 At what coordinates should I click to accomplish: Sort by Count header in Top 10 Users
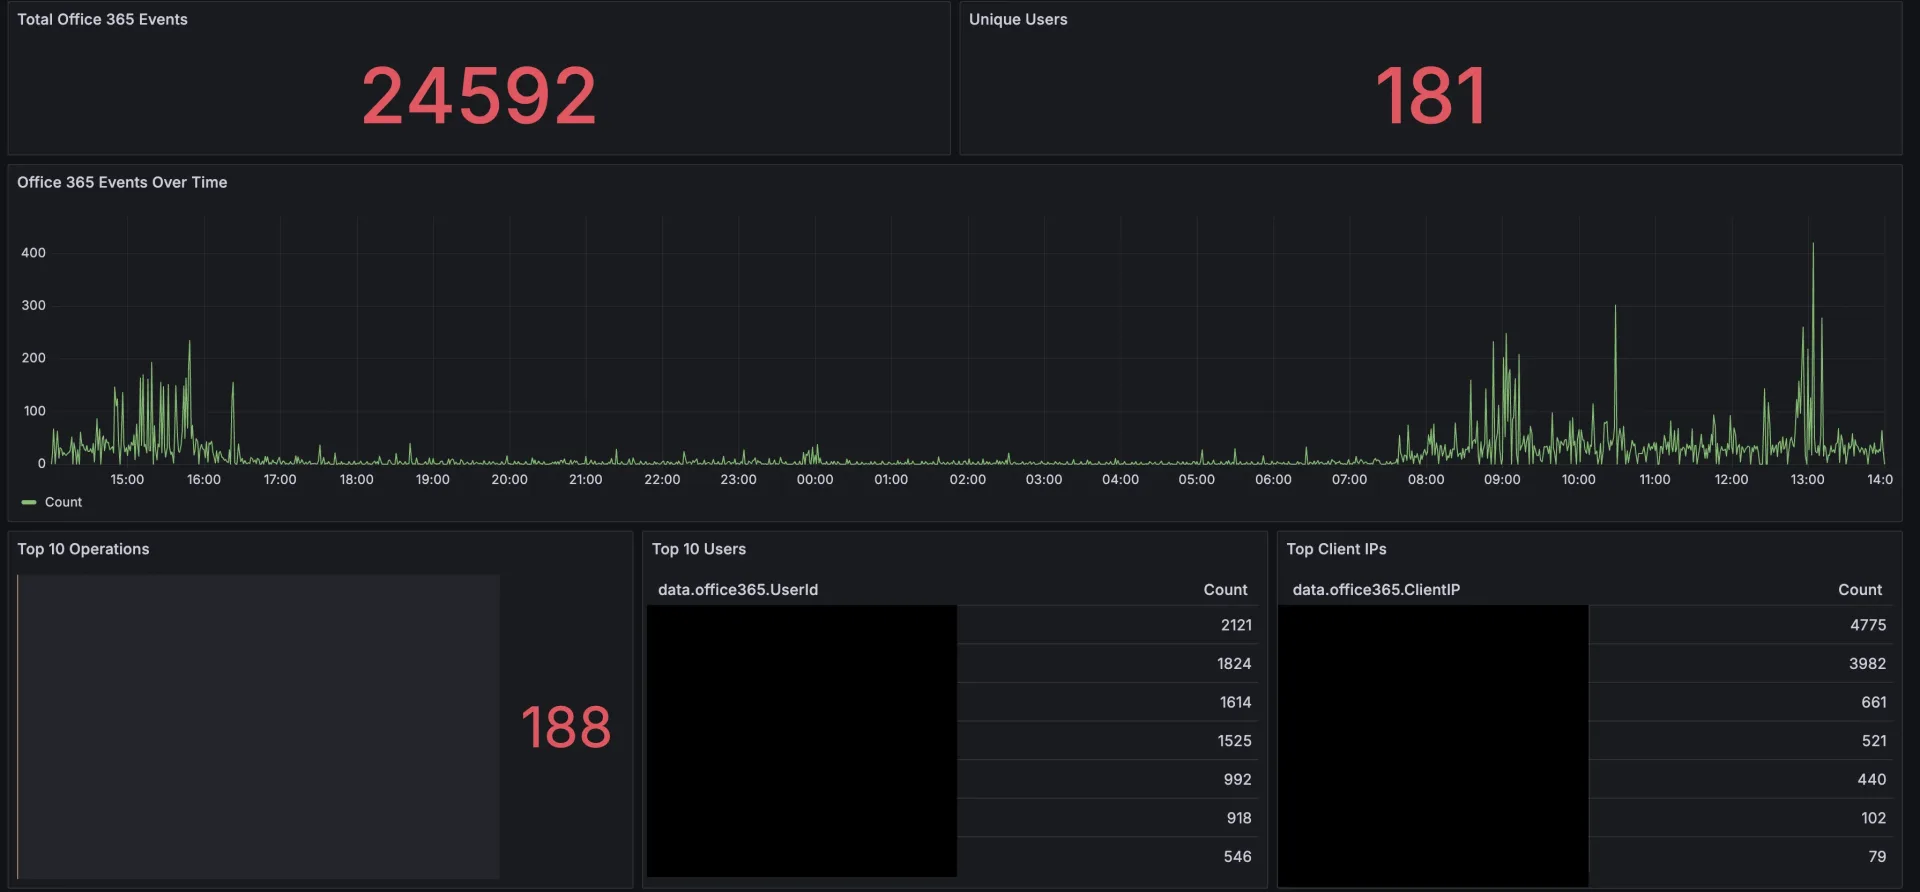(1225, 590)
